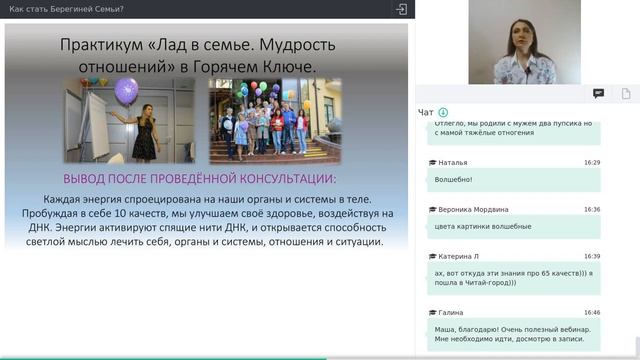Click the username Наталья in chat
The height and width of the screenshot is (360, 640).
(453, 162)
